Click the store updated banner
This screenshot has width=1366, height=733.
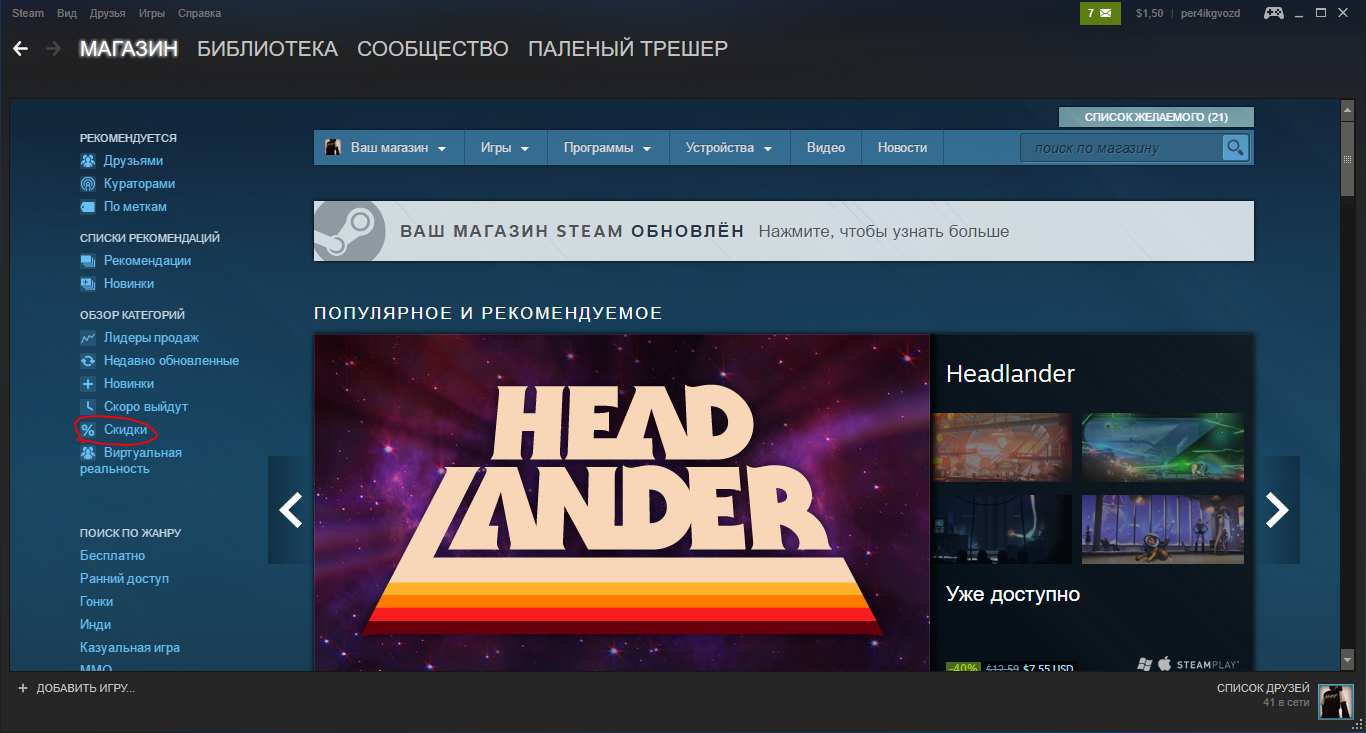[784, 231]
